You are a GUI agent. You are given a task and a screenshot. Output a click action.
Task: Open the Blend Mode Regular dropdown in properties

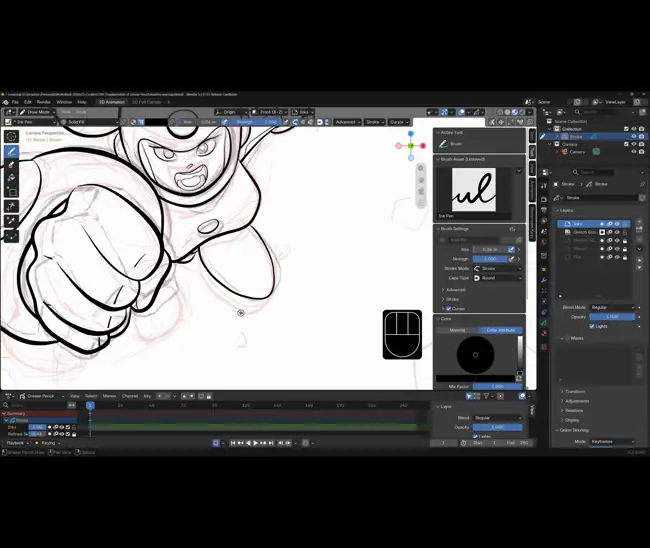612,308
